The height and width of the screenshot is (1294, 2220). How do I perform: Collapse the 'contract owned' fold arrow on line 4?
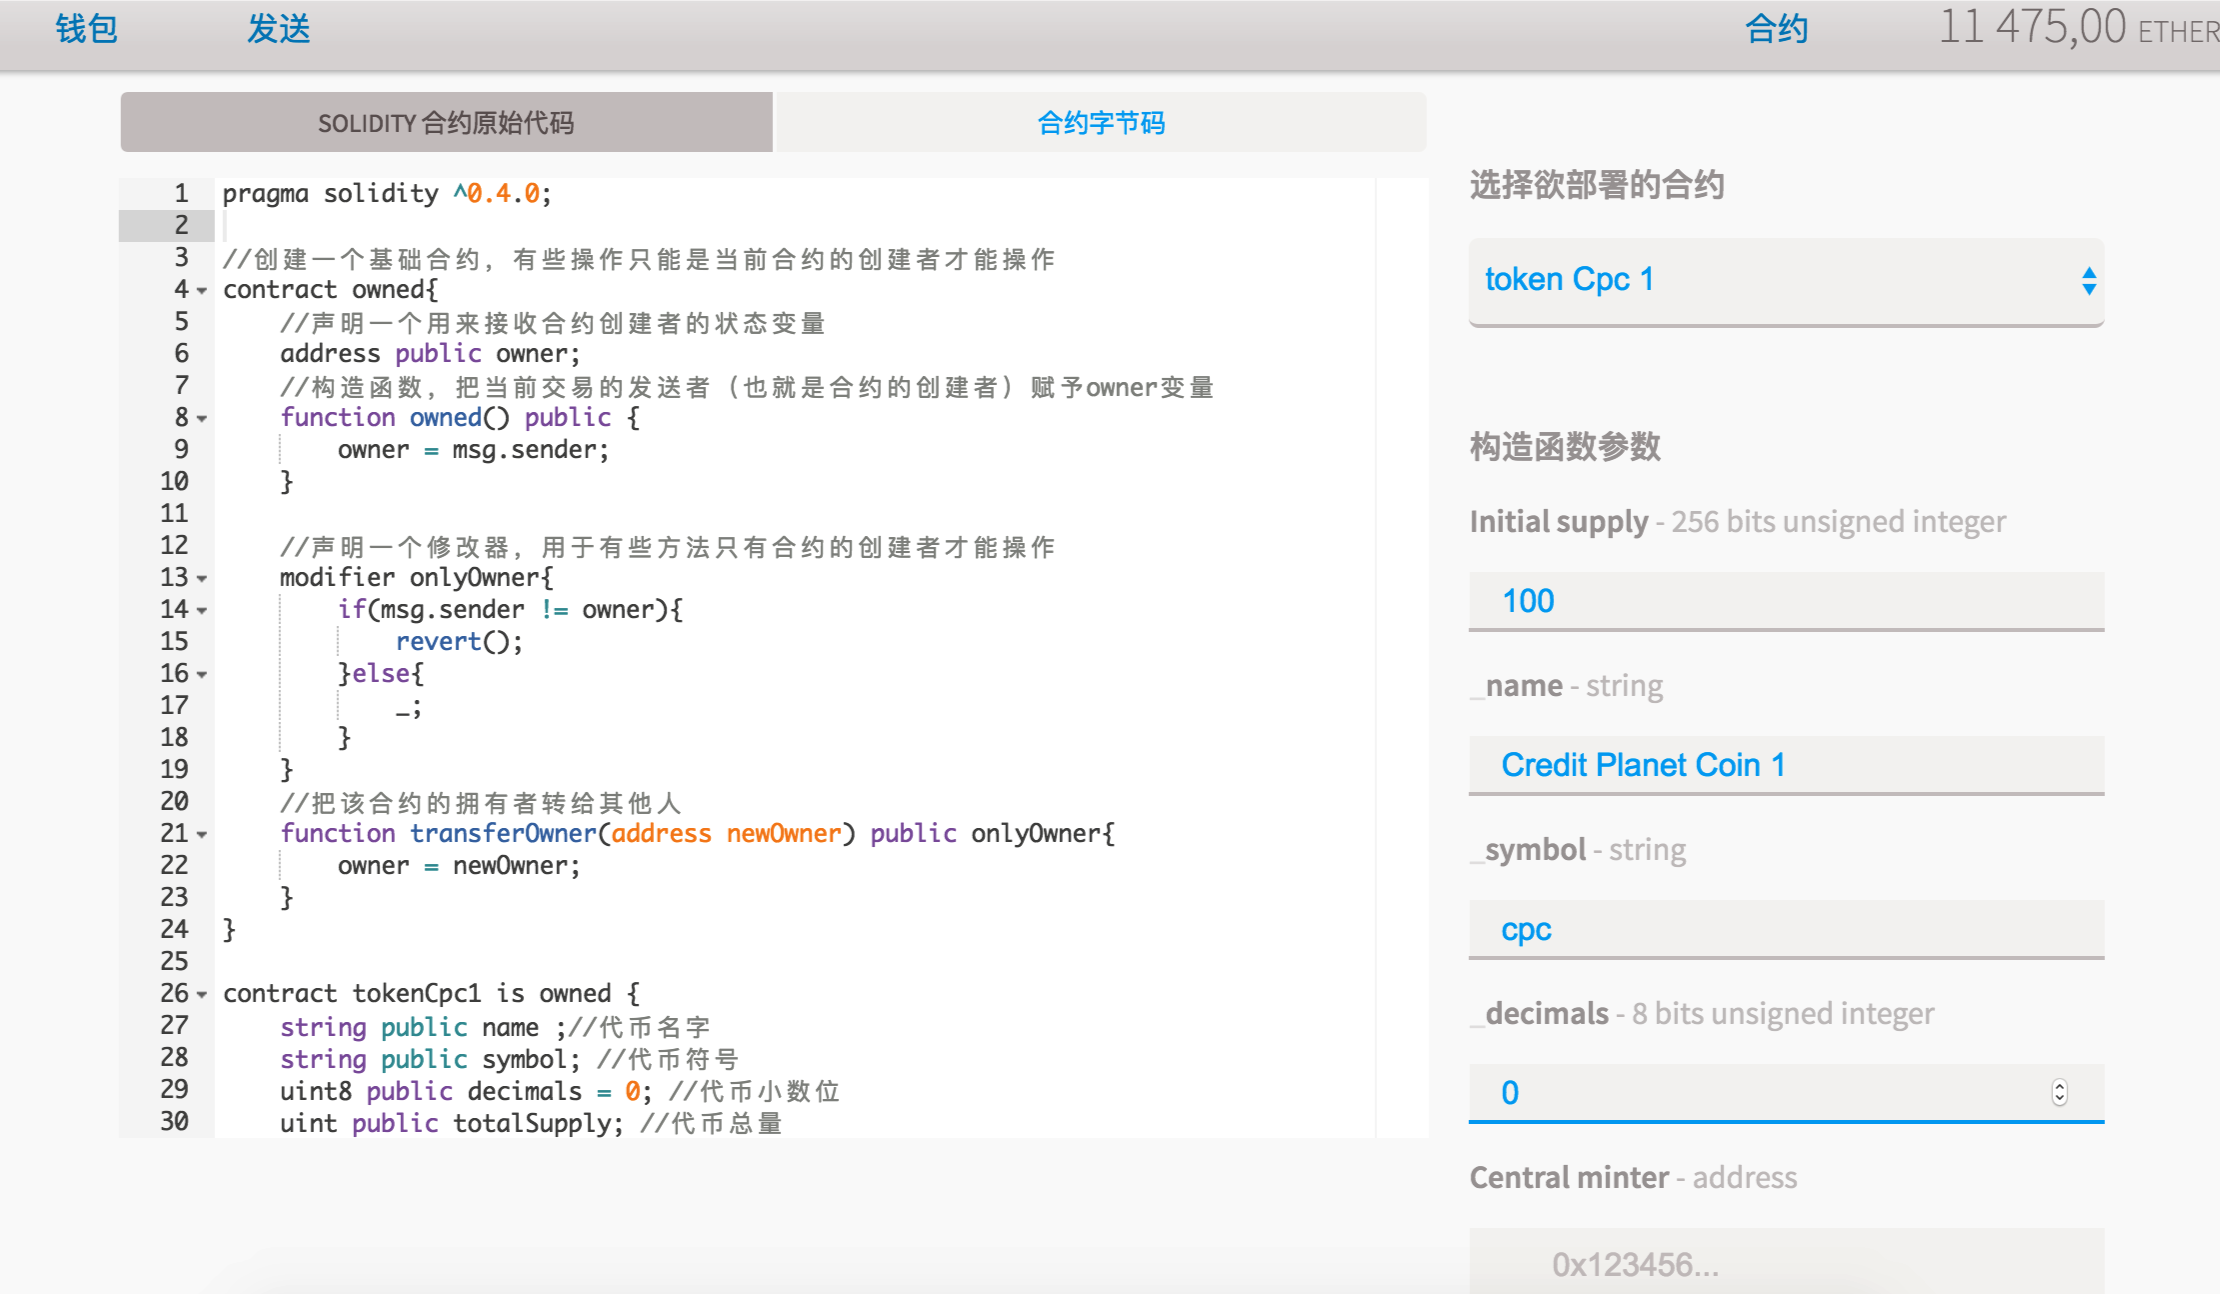tap(202, 291)
